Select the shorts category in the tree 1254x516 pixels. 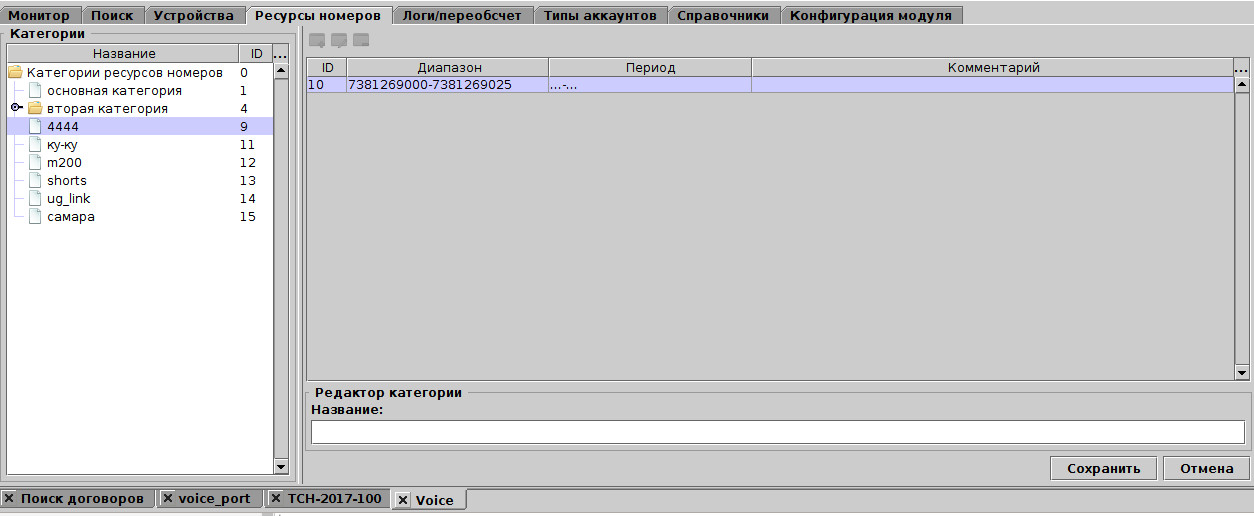click(66, 181)
